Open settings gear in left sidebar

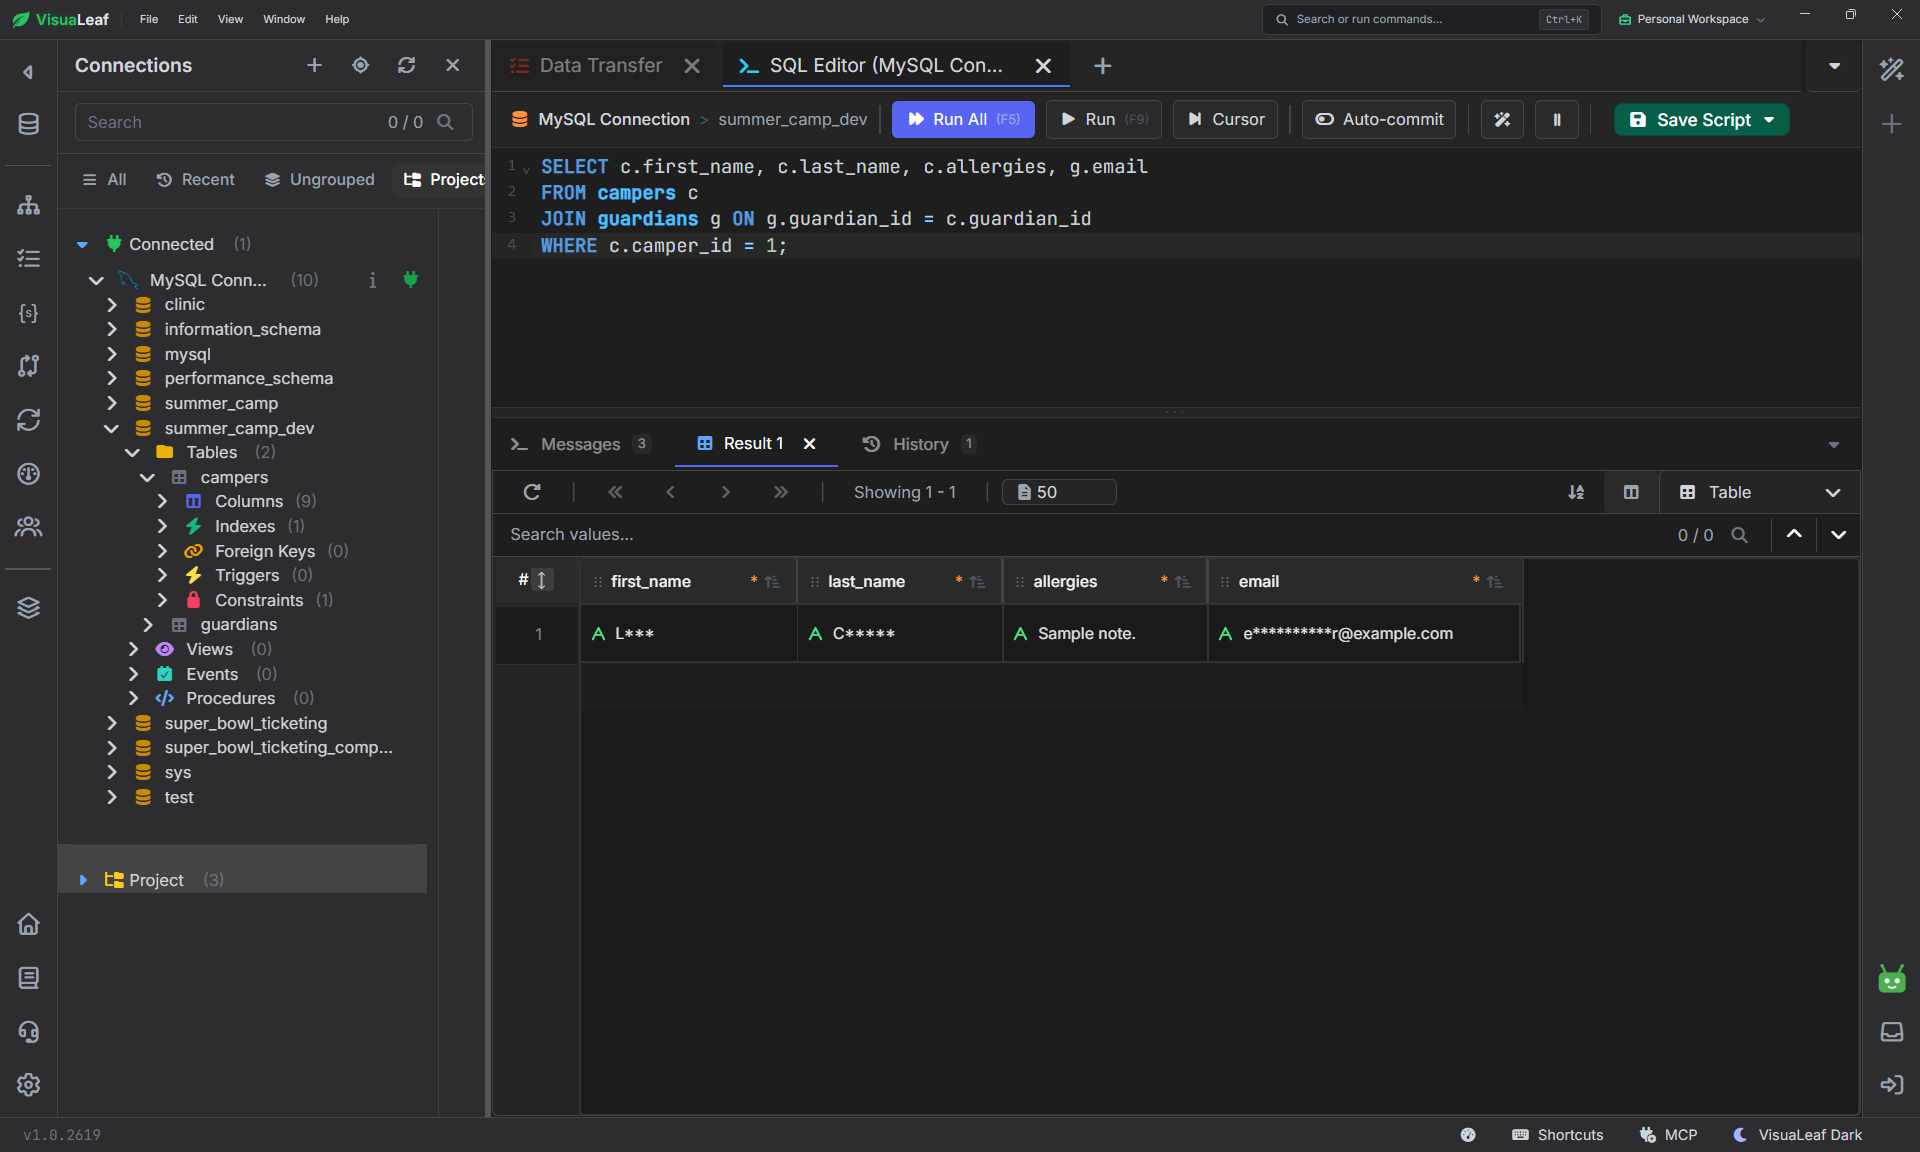pyautogui.click(x=28, y=1084)
